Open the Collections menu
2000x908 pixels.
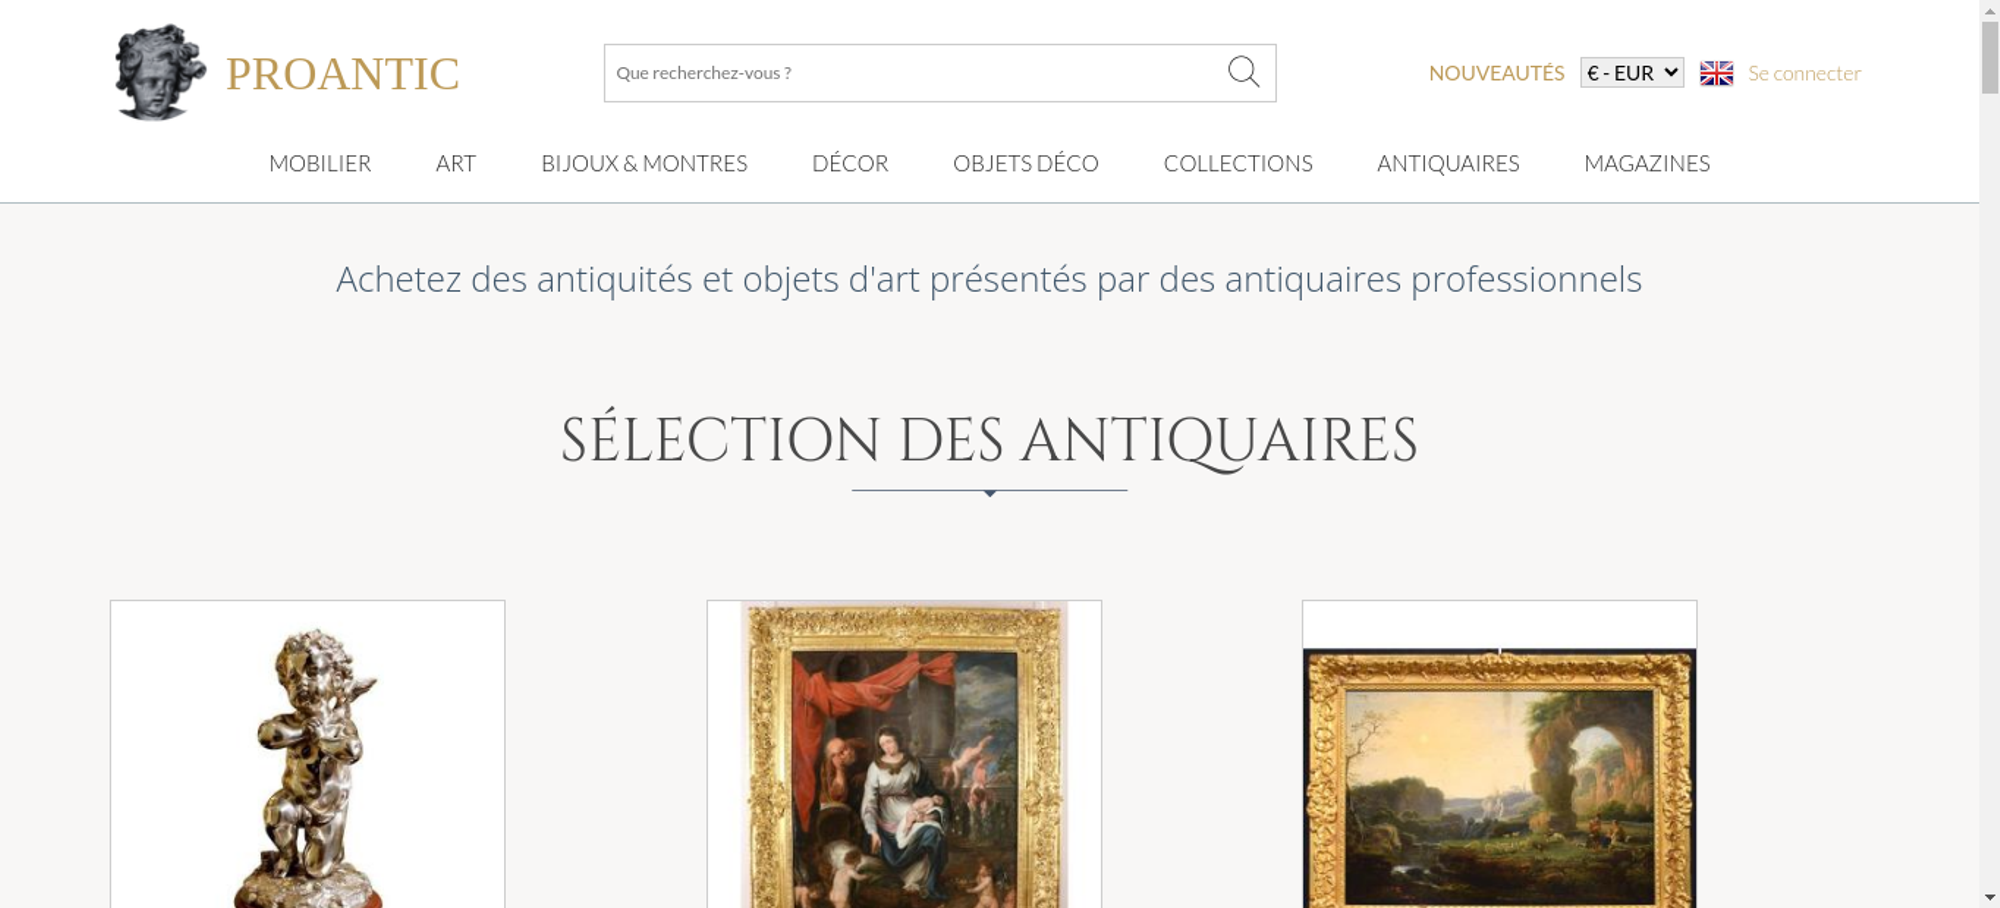(x=1238, y=163)
